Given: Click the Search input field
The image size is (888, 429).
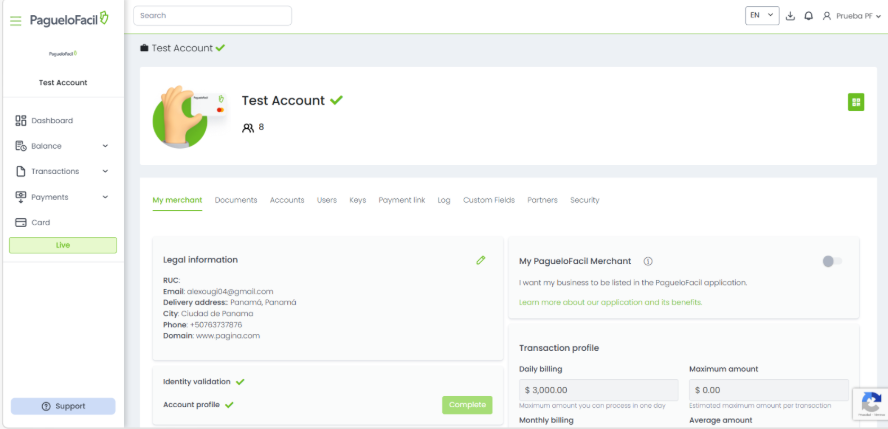Looking at the screenshot, I should click(212, 16).
